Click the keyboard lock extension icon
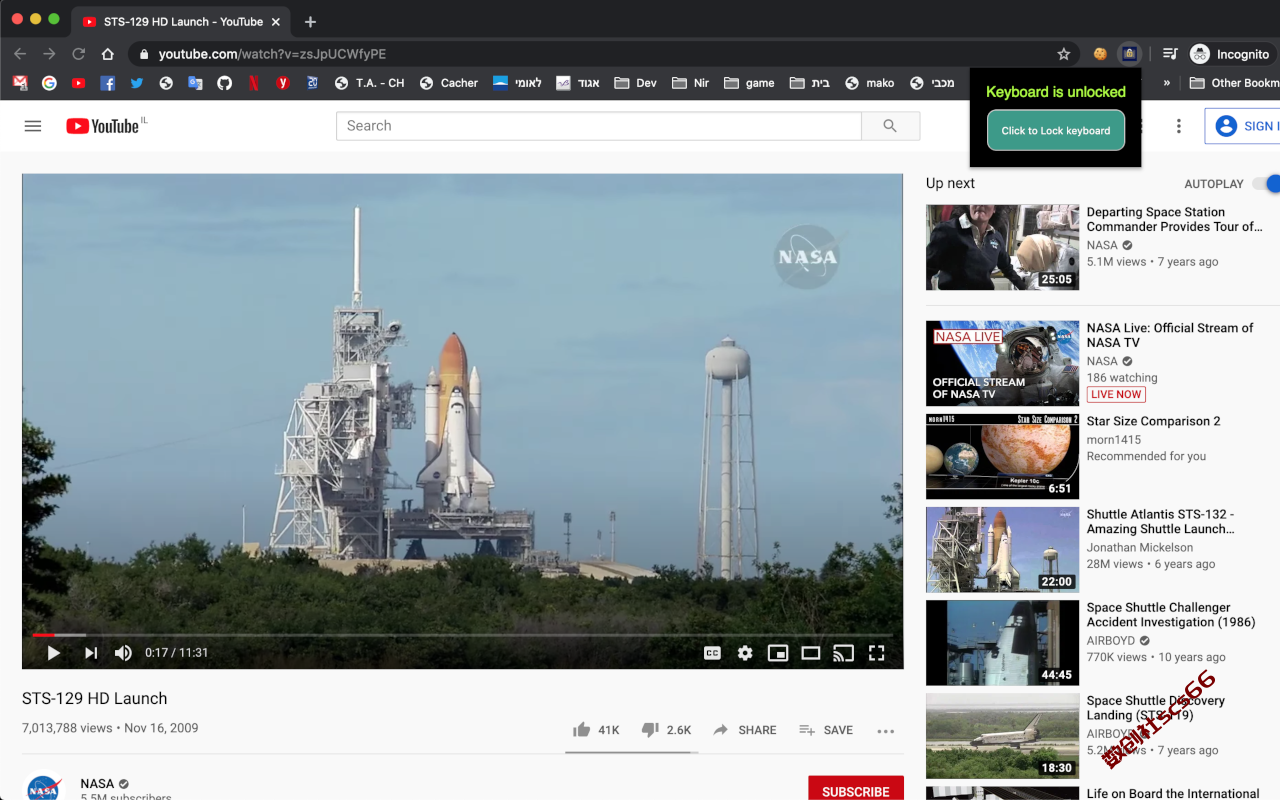This screenshot has height=800, width=1280. point(1129,54)
